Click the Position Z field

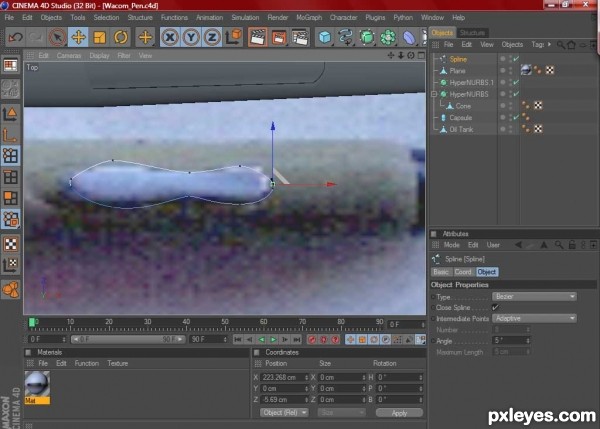(284, 400)
